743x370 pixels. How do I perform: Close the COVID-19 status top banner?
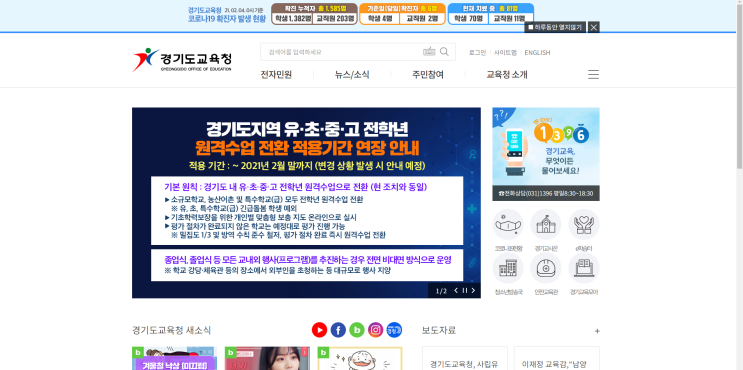click(593, 27)
